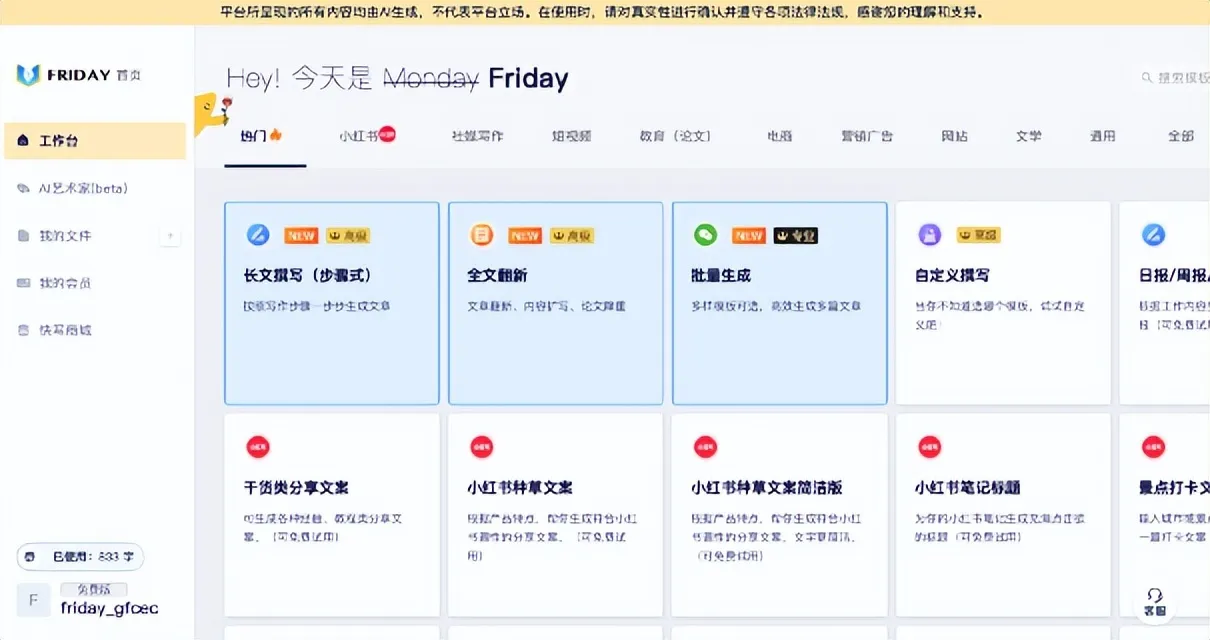1210x640 pixels.
Task: Open the 小红书笔记标题 template
Action: click(x=1003, y=515)
